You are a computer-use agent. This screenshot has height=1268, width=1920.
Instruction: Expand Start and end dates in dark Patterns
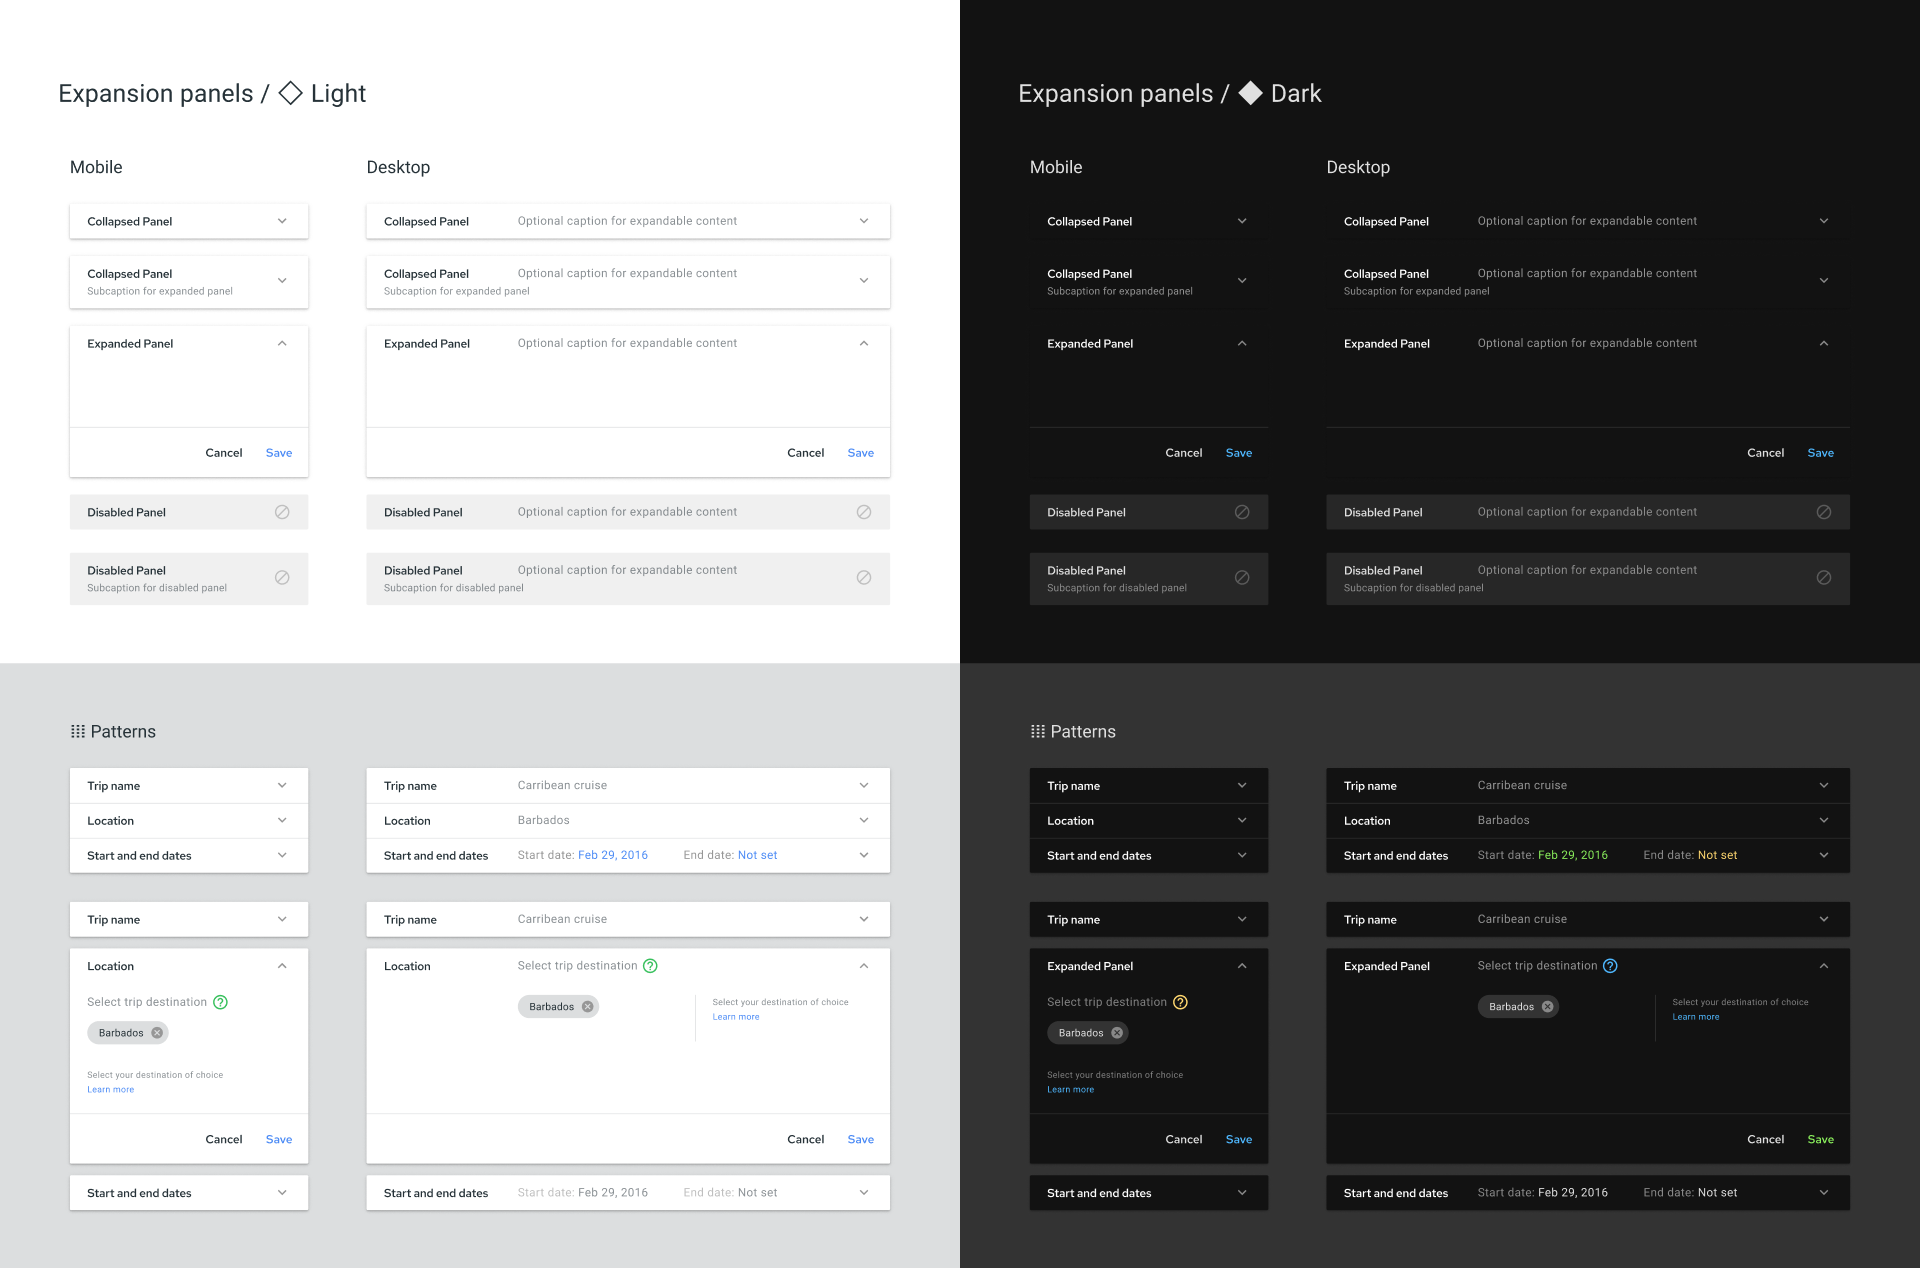(x=1243, y=855)
